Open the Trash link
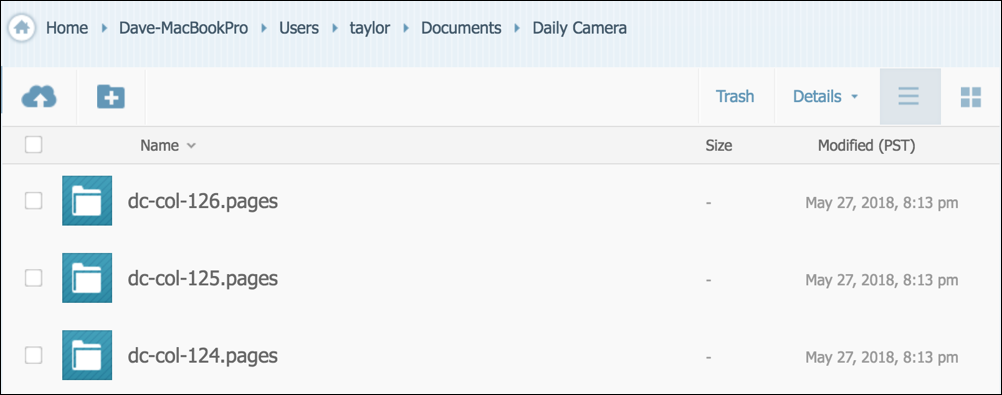This screenshot has height=395, width=1002. (x=735, y=97)
